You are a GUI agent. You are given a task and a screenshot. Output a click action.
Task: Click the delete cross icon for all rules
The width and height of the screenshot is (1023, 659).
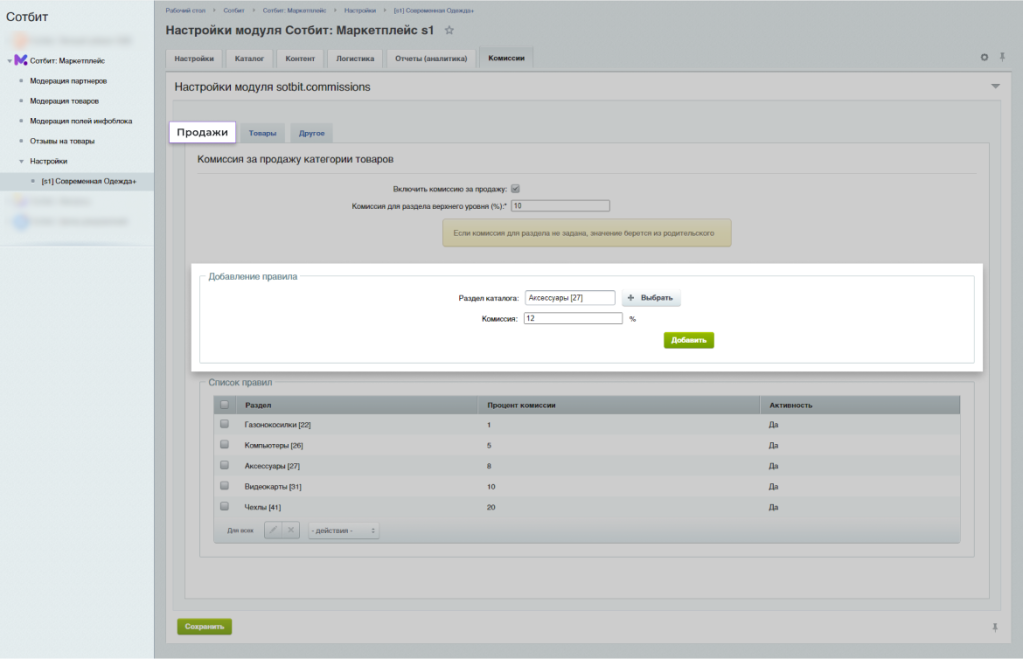291,530
